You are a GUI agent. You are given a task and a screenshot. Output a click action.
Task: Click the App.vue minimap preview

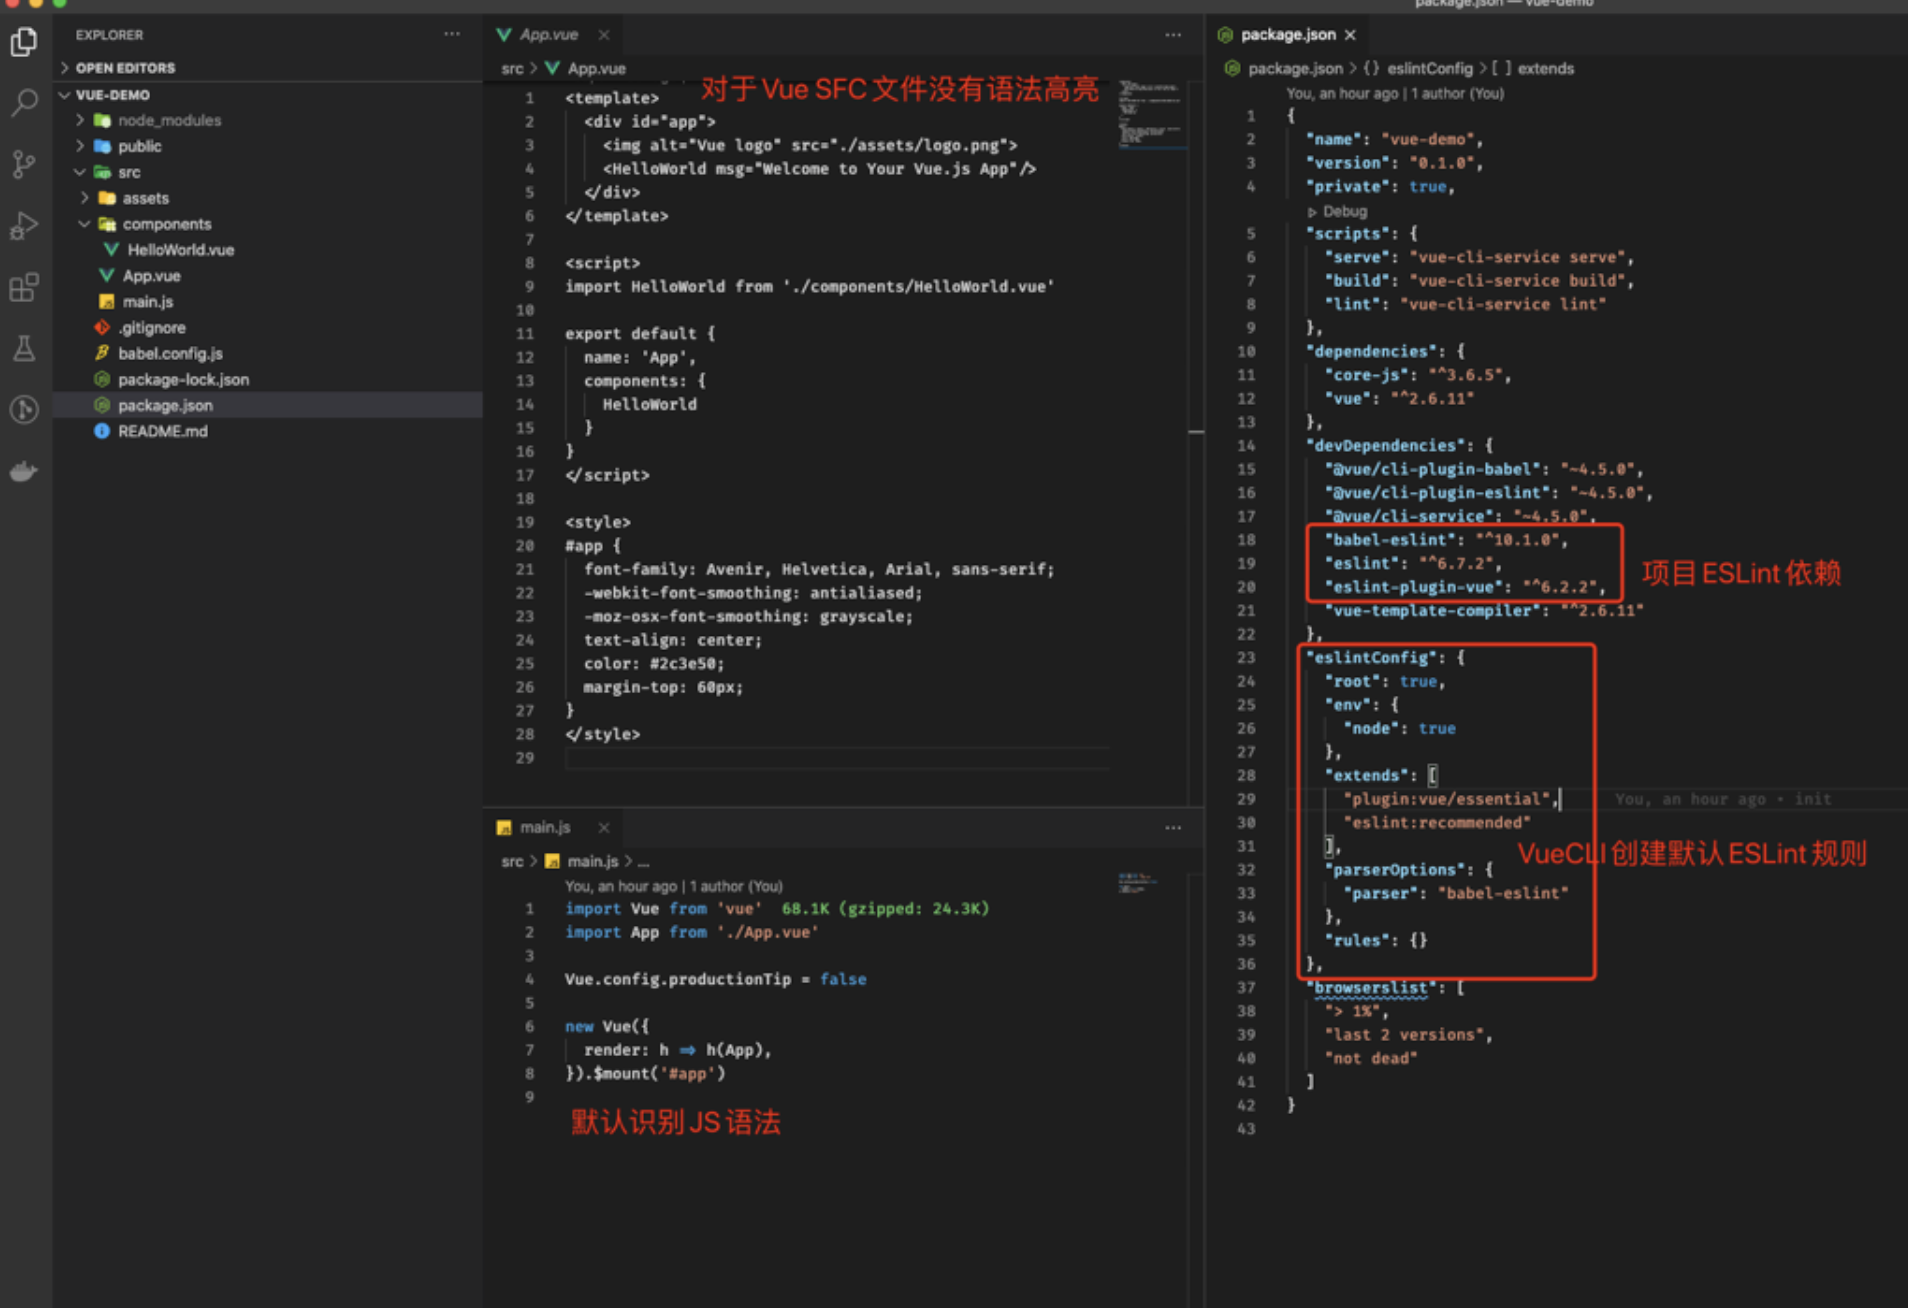pos(1152,115)
